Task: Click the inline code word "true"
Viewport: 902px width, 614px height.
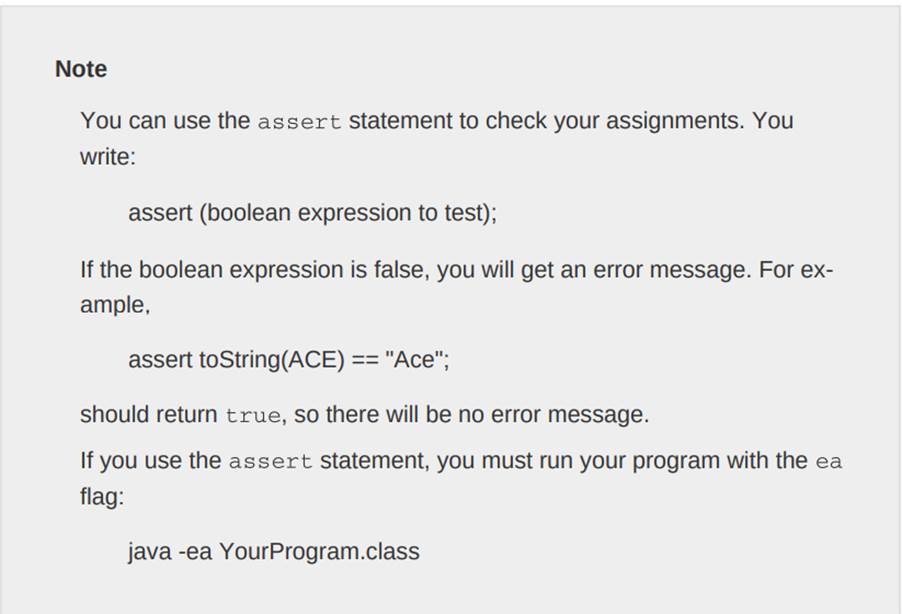Action: pyautogui.click(x=253, y=416)
